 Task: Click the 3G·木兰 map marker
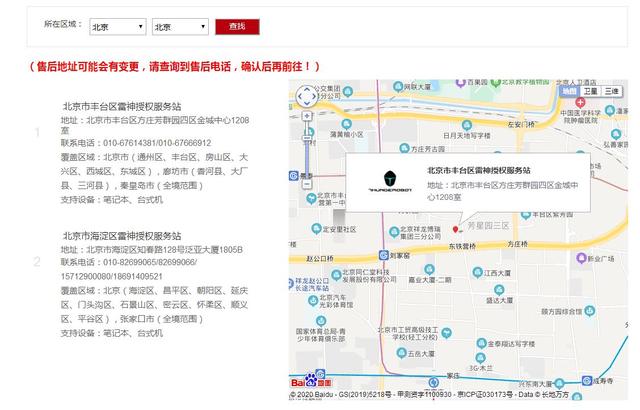(x=480, y=358)
